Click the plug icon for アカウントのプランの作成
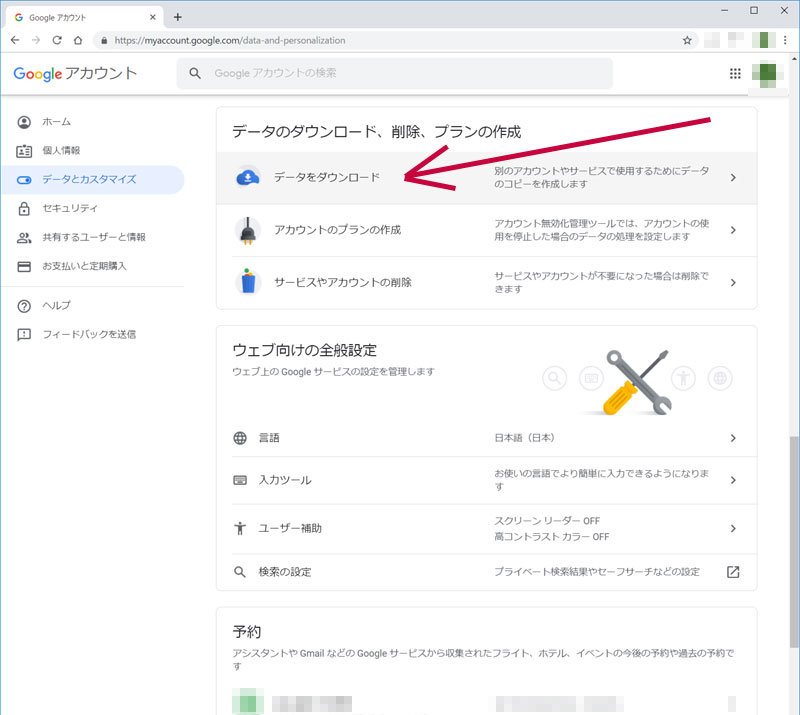Viewport: 800px width, 715px height. click(247, 230)
